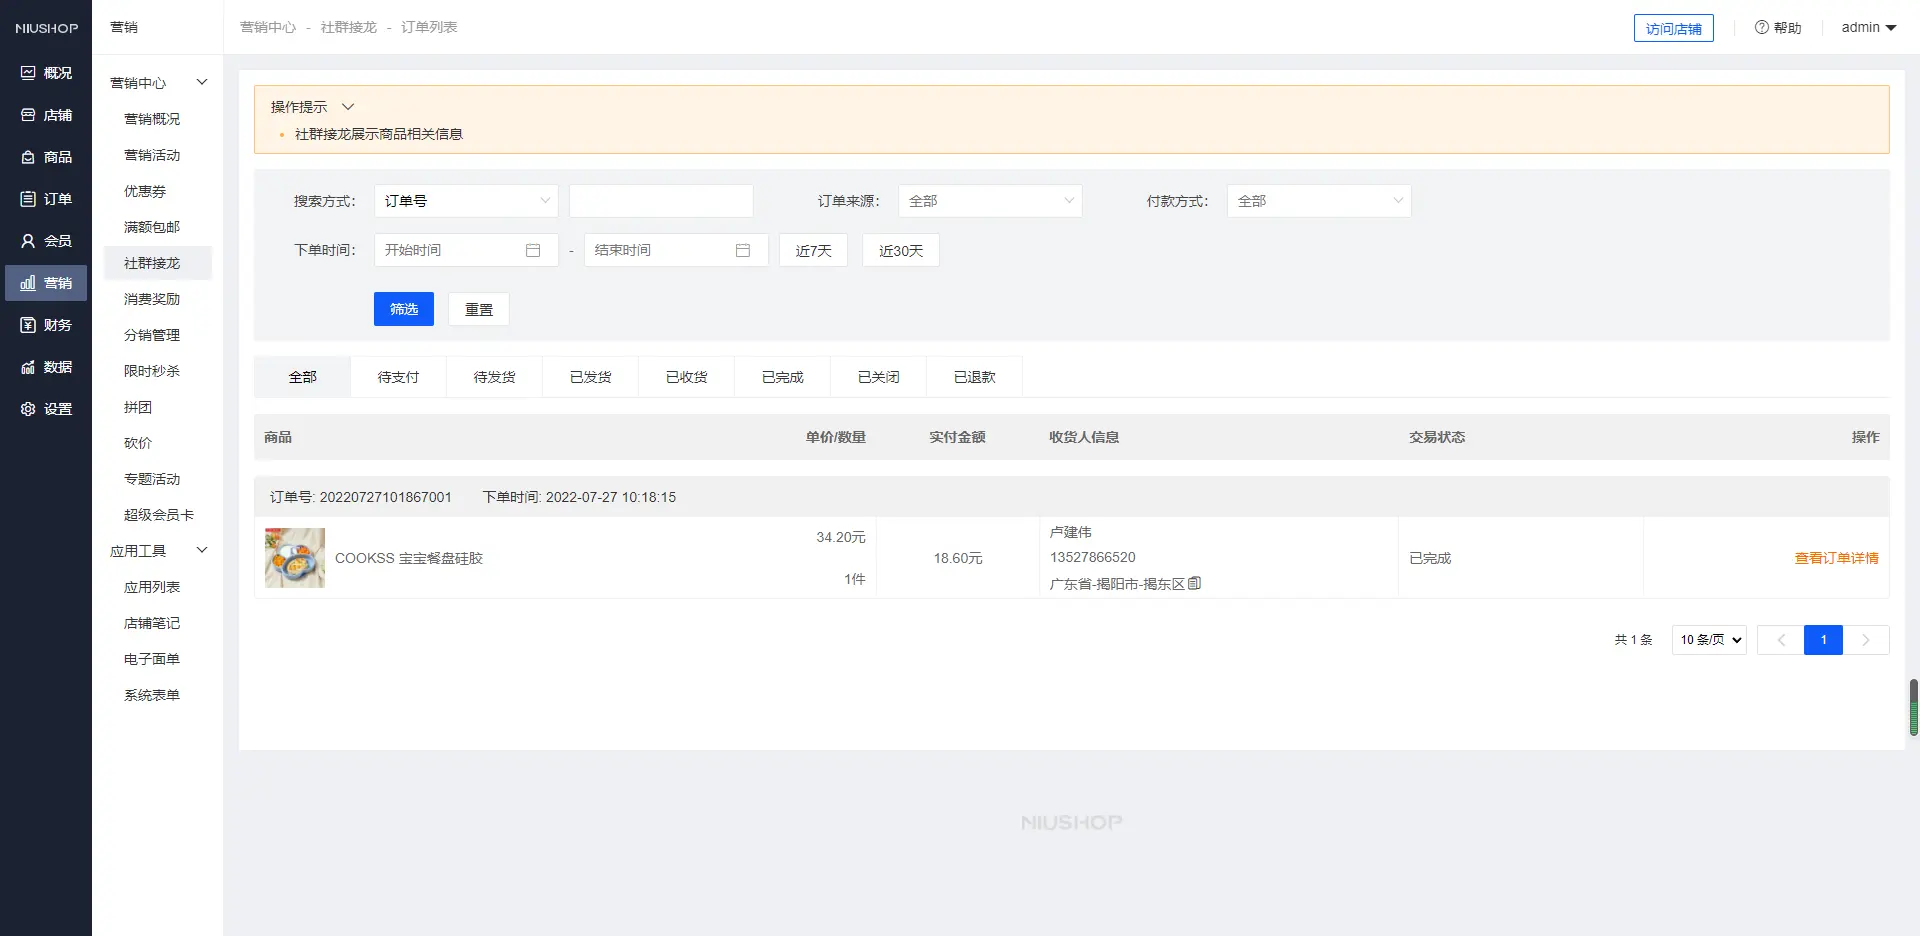The height and width of the screenshot is (936, 1920).
Task: Click the member (会员) person icon
Action: pos(28,241)
